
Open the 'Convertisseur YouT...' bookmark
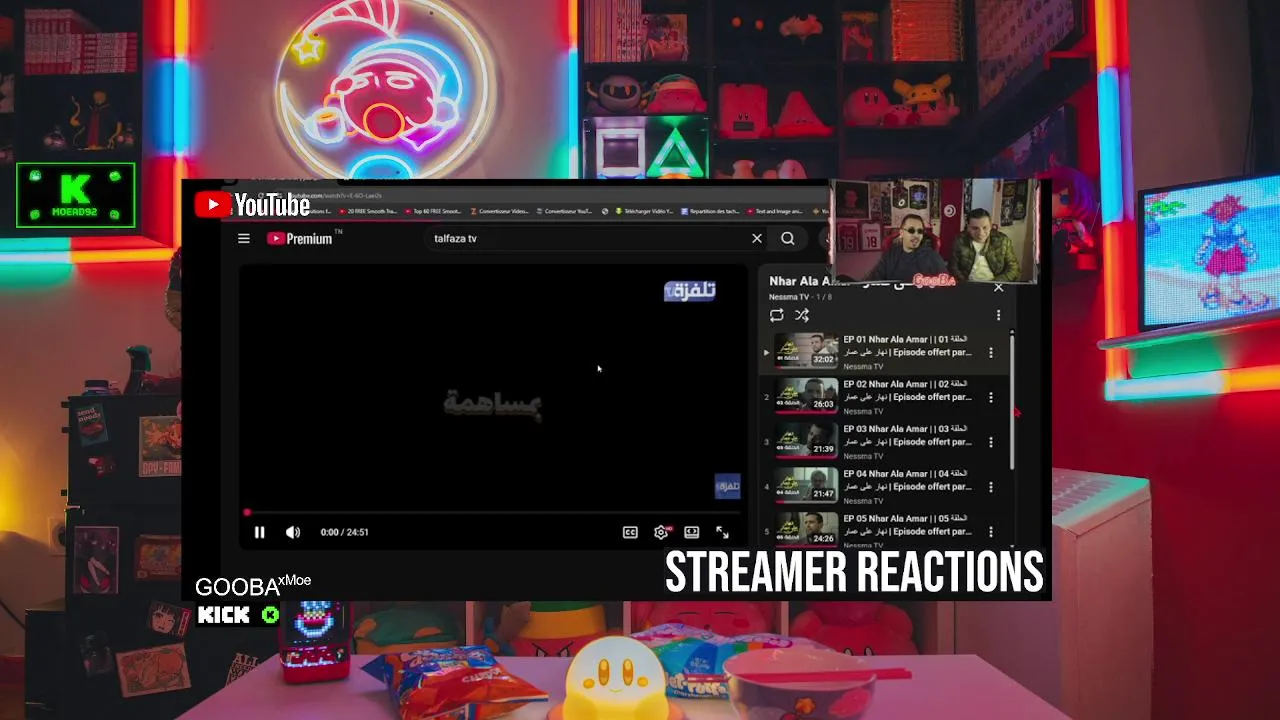click(x=566, y=211)
